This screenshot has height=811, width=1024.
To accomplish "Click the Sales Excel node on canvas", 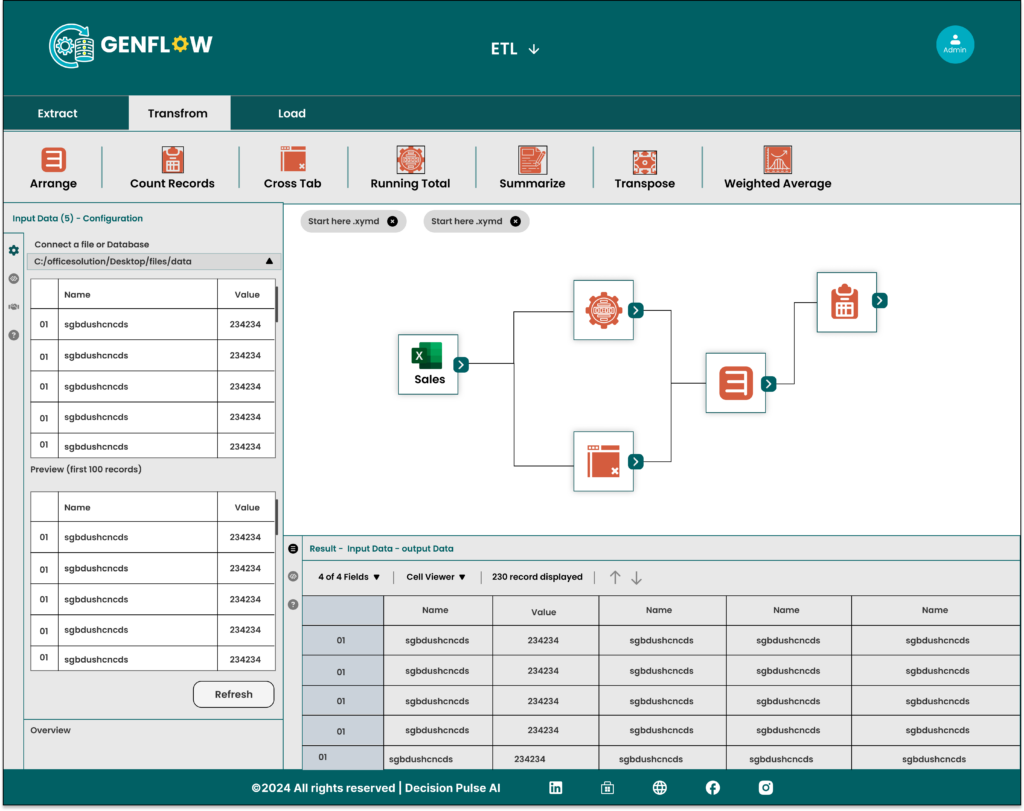I will point(428,364).
